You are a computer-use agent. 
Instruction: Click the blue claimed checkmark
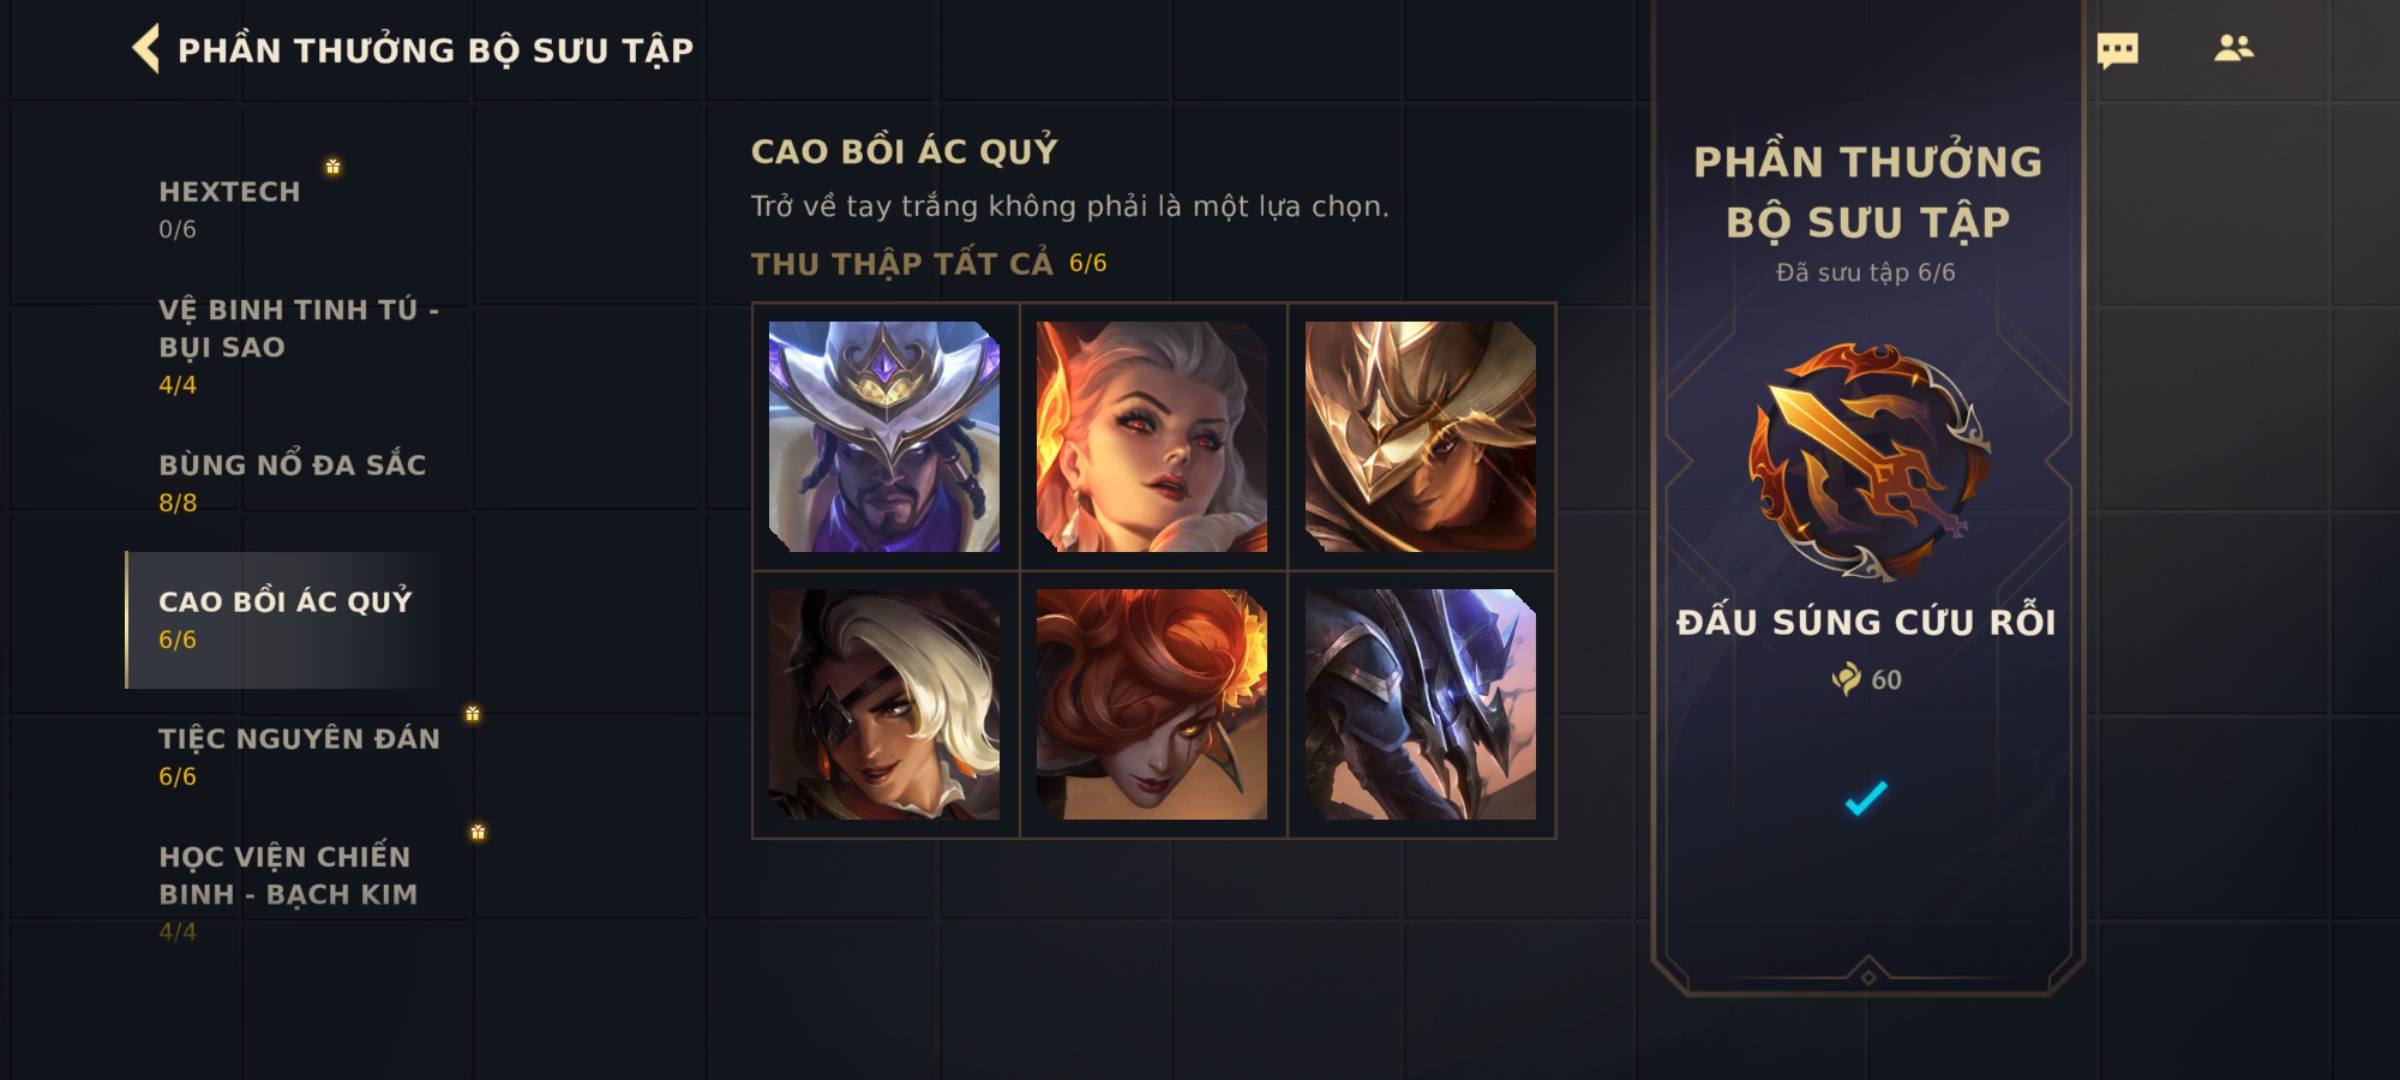tap(1866, 797)
